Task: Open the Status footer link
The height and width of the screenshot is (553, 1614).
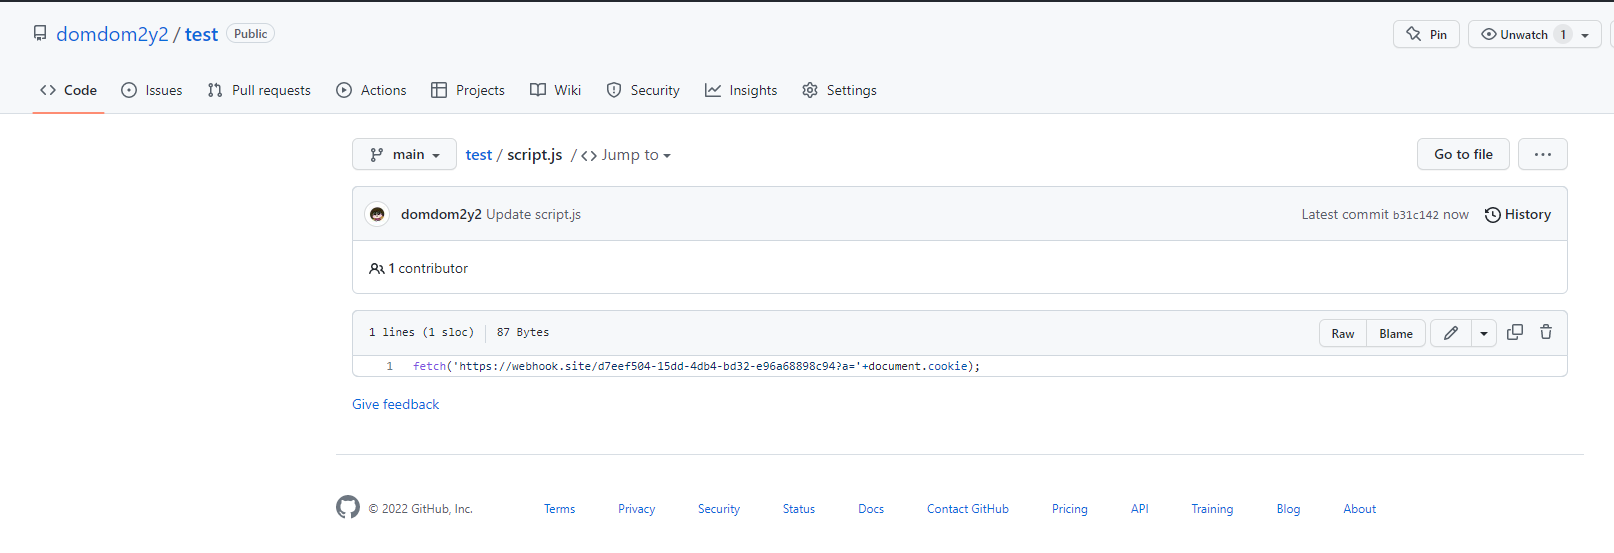Action: click(799, 509)
